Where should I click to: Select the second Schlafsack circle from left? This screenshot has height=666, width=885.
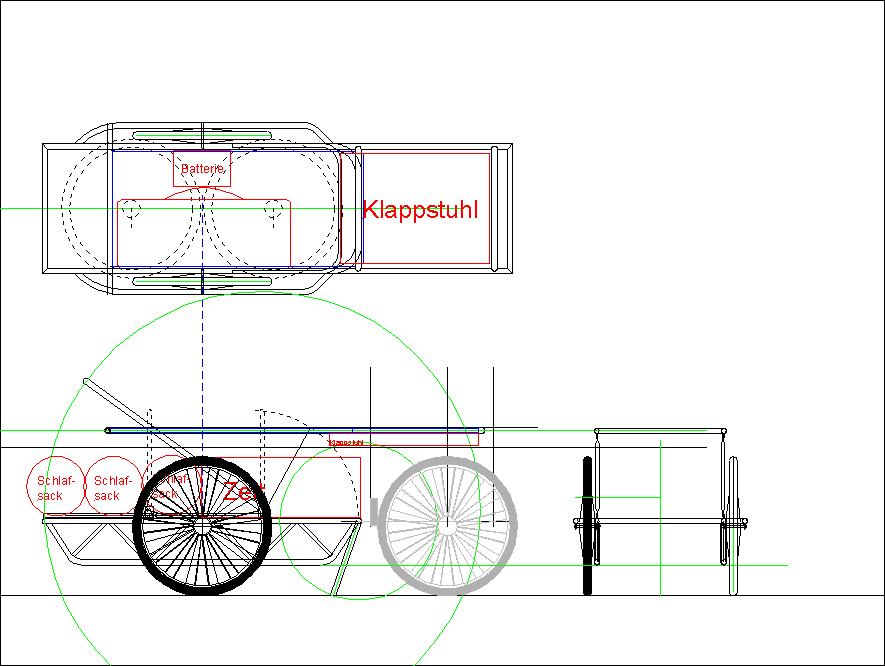click(108, 484)
